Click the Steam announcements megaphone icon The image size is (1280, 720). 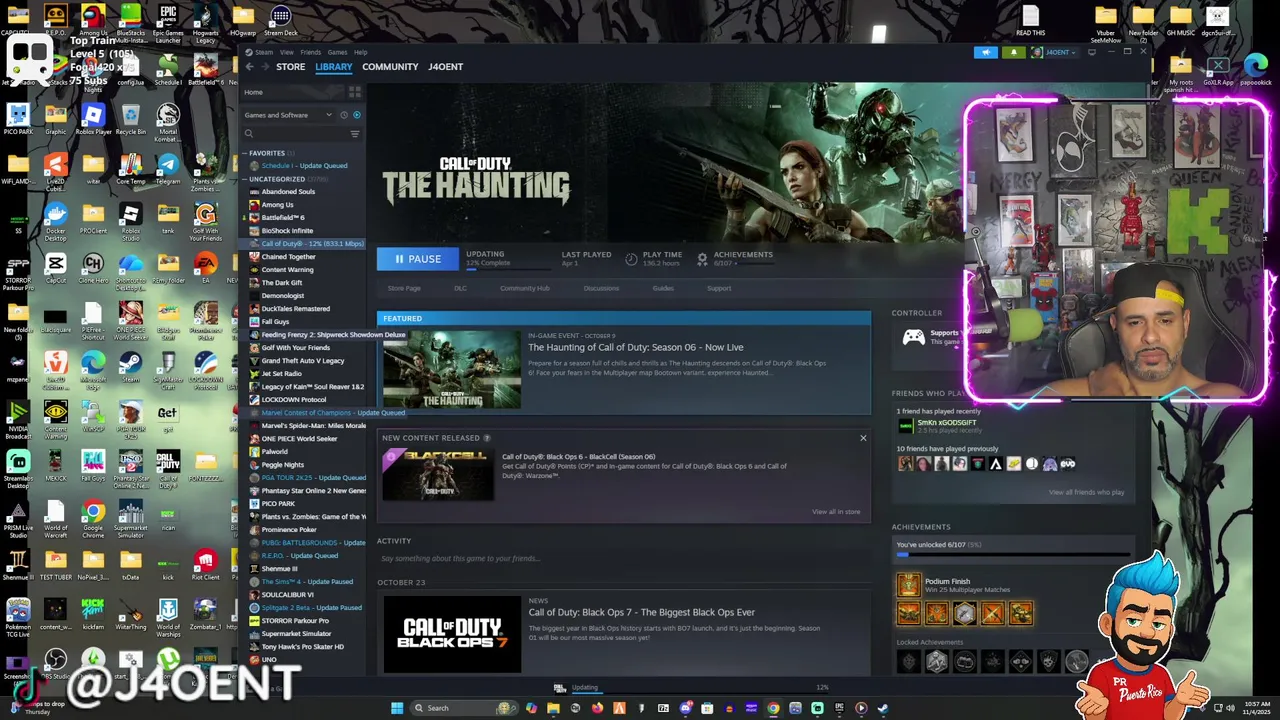click(x=986, y=52)
